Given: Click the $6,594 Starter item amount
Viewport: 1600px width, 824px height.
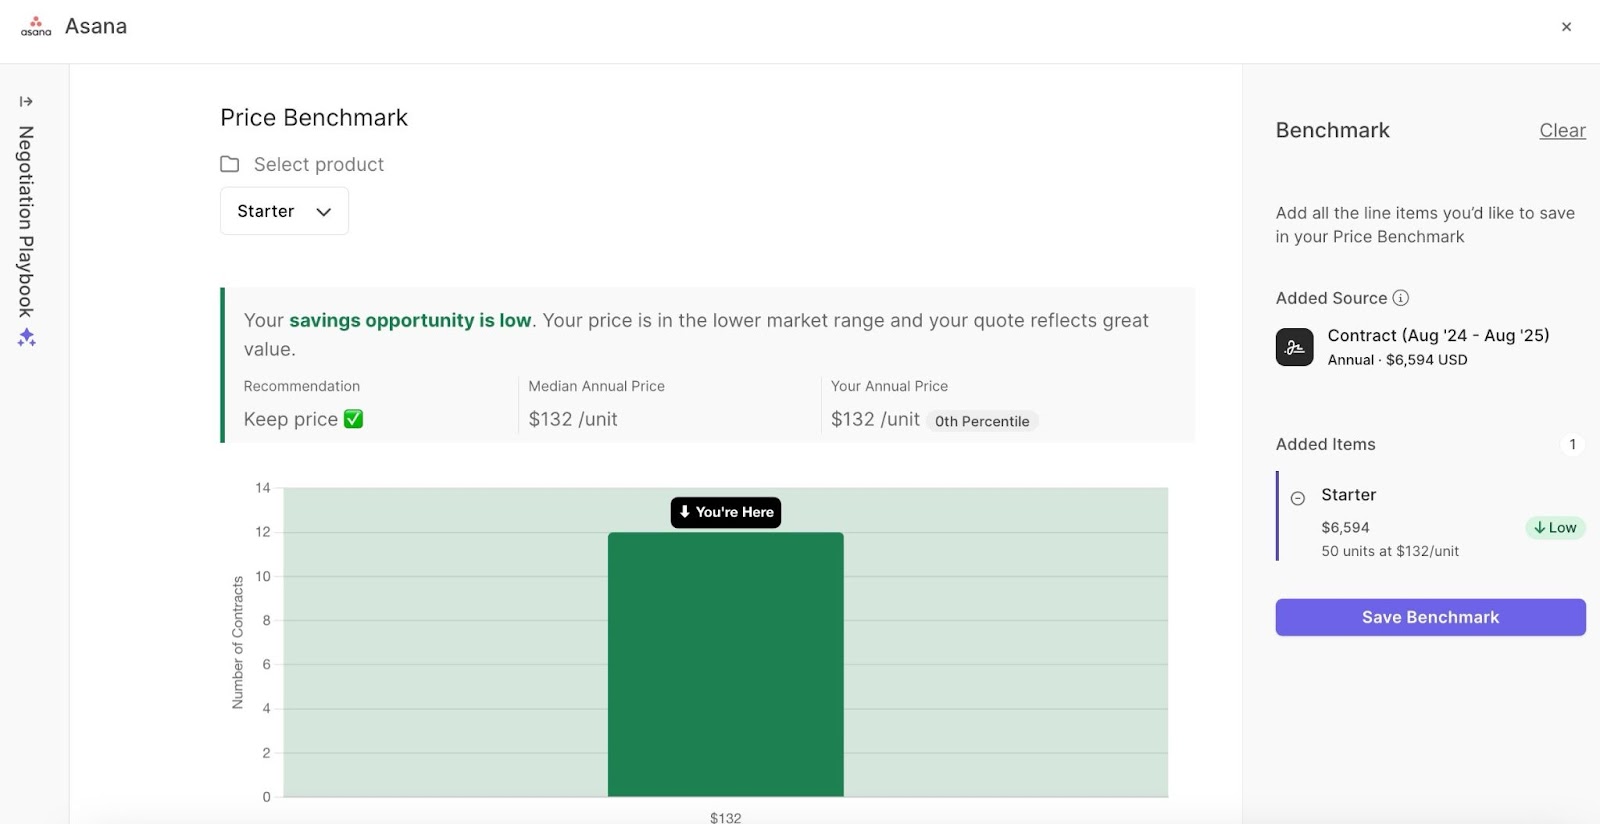Looking at the screenshot, I should pos(1345,527).
